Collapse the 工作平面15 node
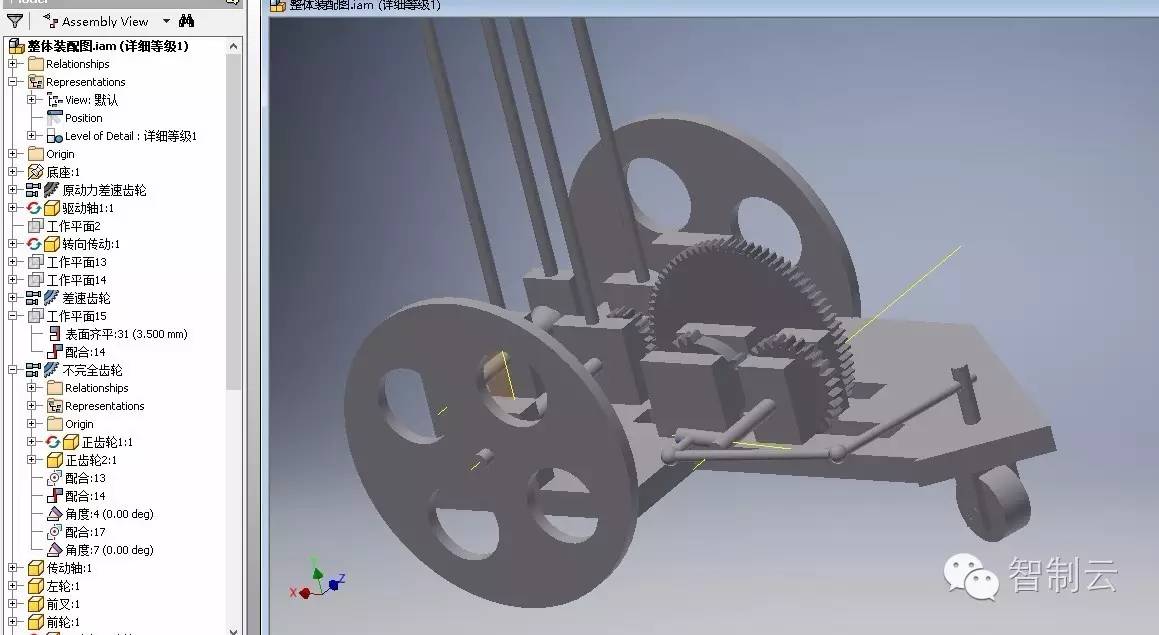This screenshot has width=1159, height=635. tap(13, 316)
